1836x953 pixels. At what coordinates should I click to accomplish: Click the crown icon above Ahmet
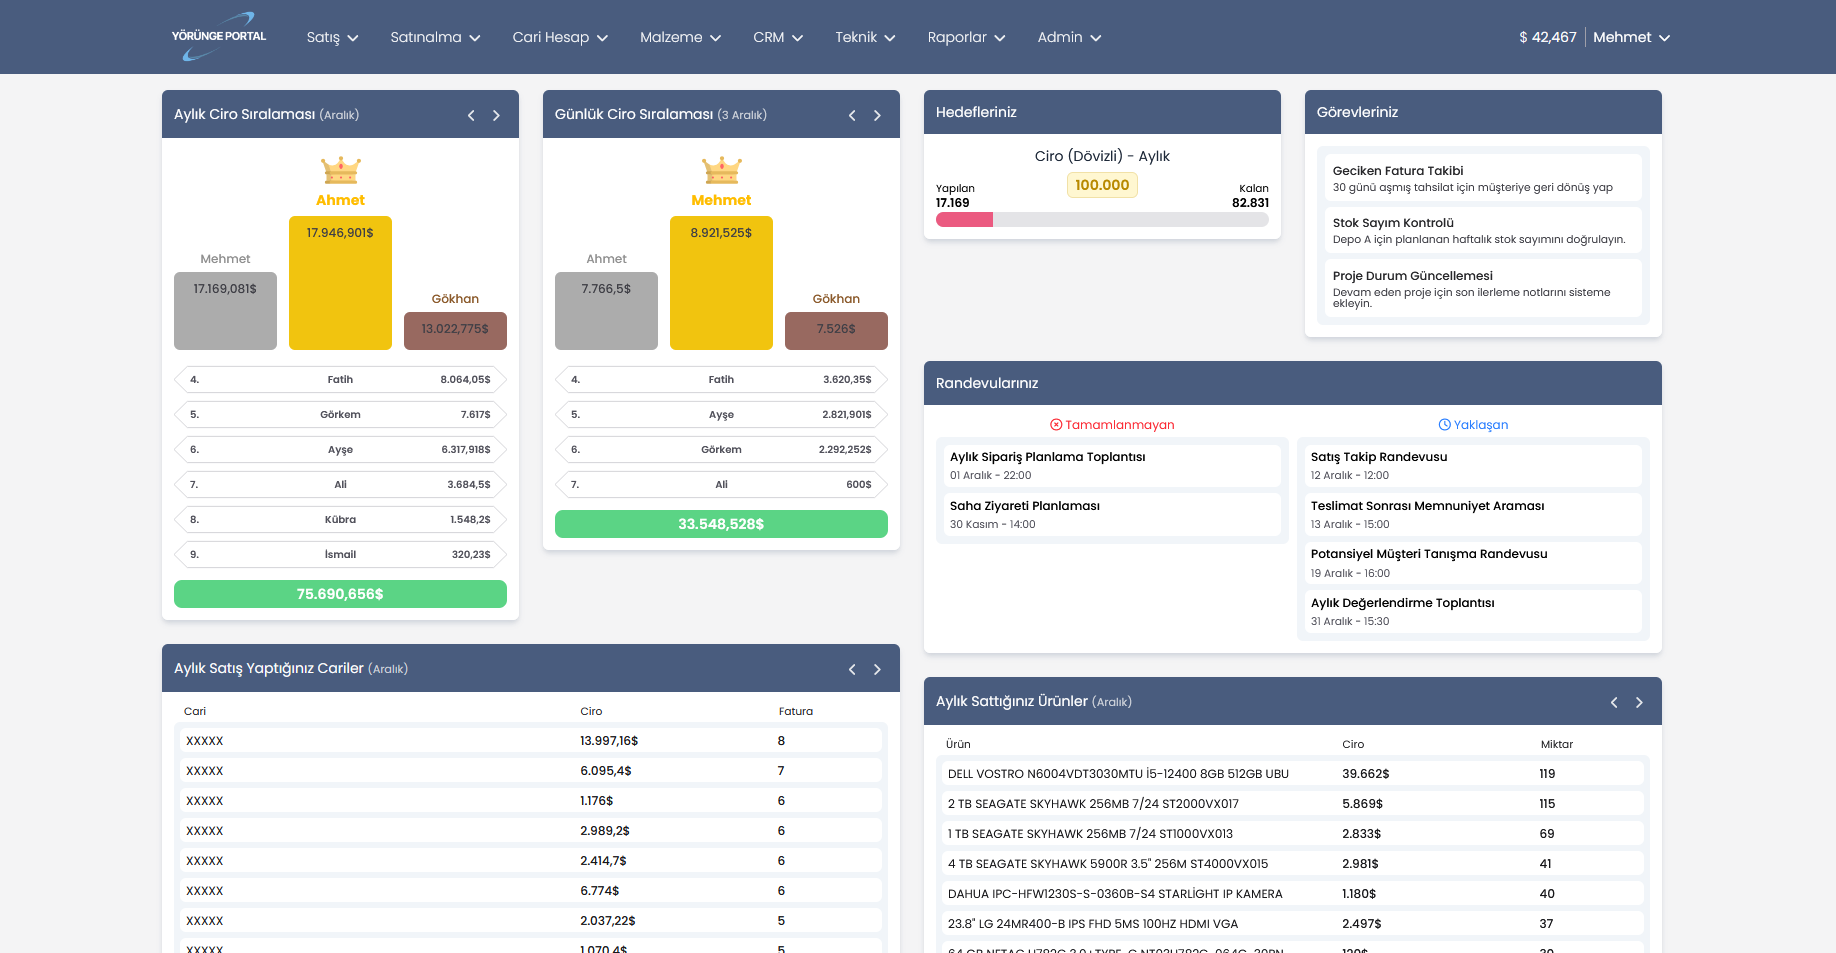coord(340,170)
